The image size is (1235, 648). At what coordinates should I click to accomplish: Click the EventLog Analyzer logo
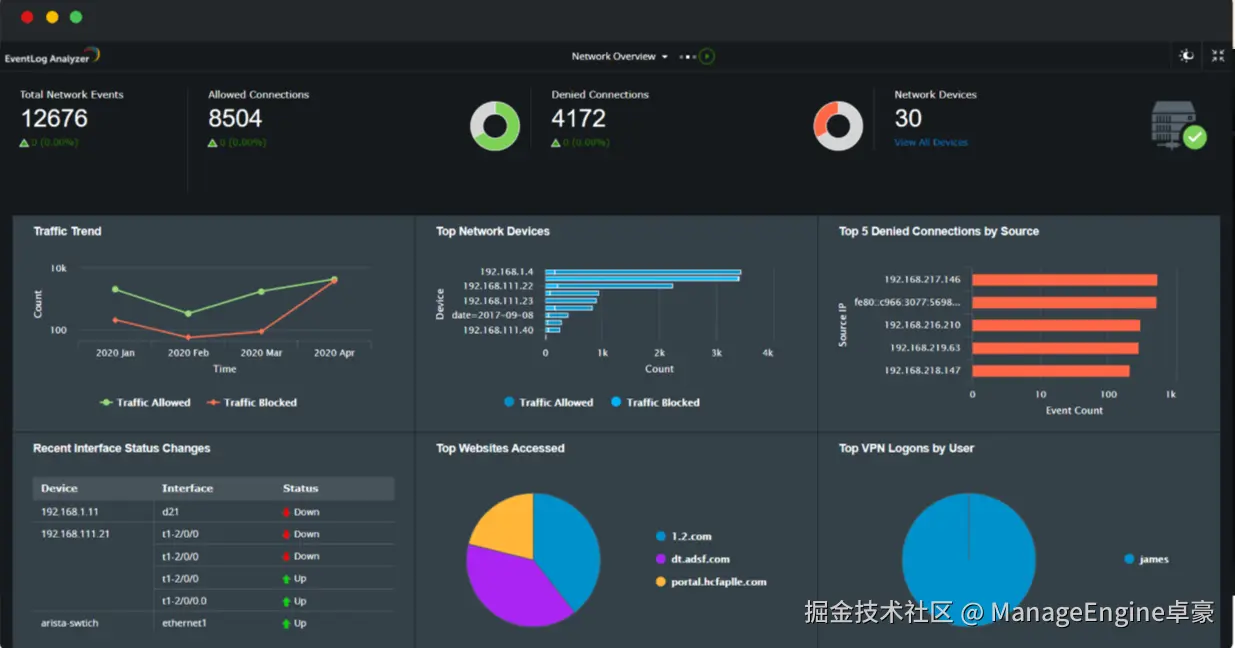tap(52, 57)
